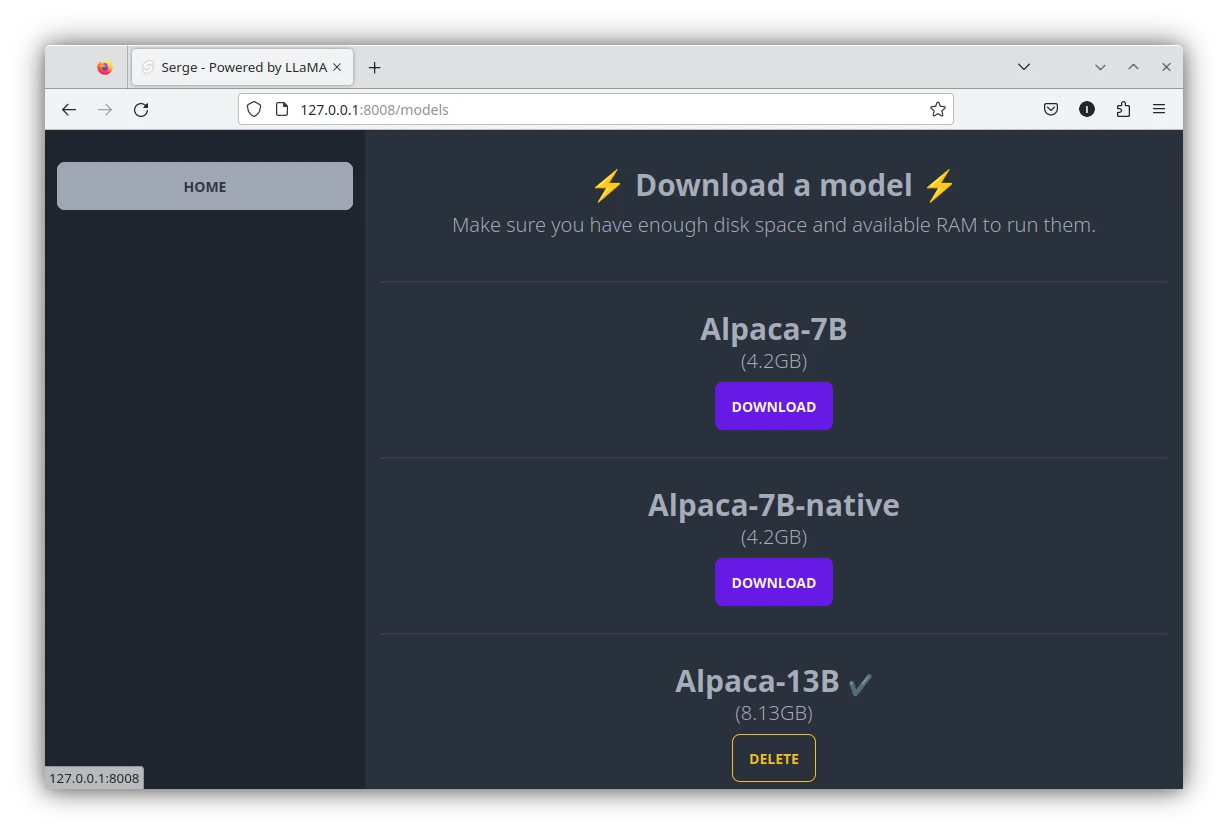Open the shield tracking protection icon
The image size is (1228, 834).
pos(254,110)
